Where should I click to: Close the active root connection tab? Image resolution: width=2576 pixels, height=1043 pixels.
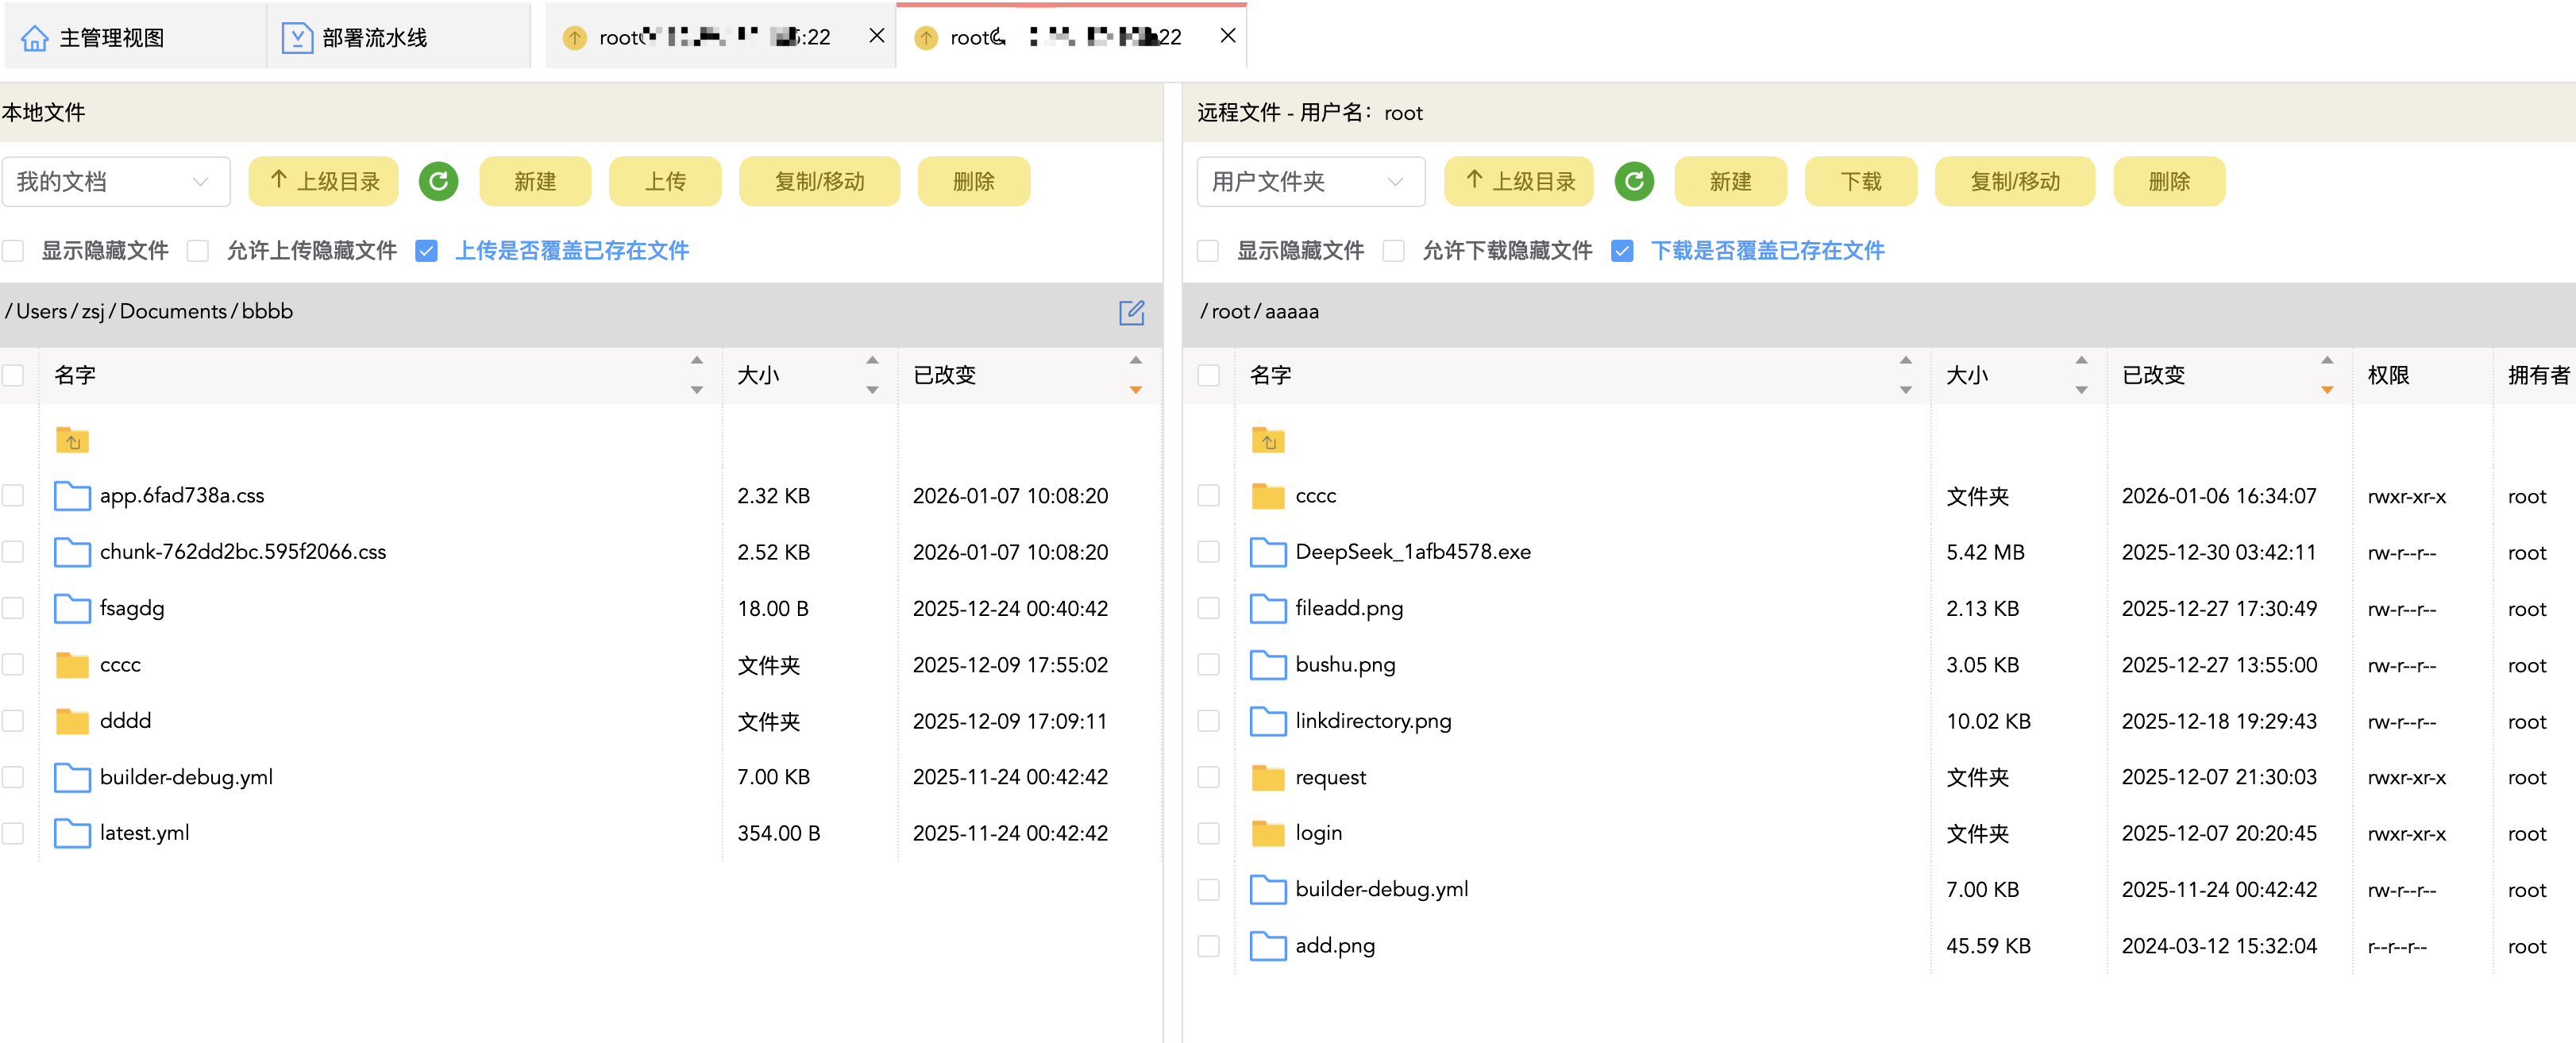pos(1228,36)
